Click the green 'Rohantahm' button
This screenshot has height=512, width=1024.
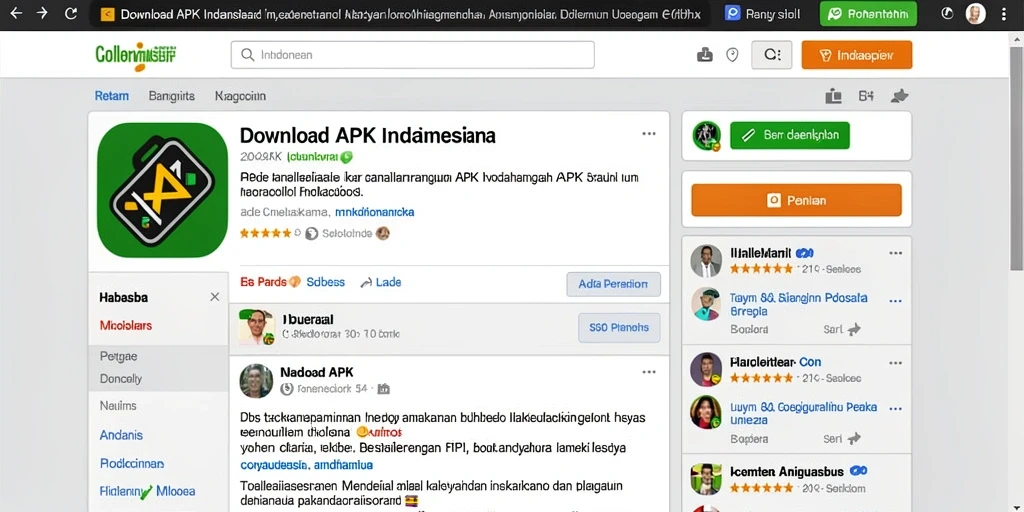[x=868, y=14]
